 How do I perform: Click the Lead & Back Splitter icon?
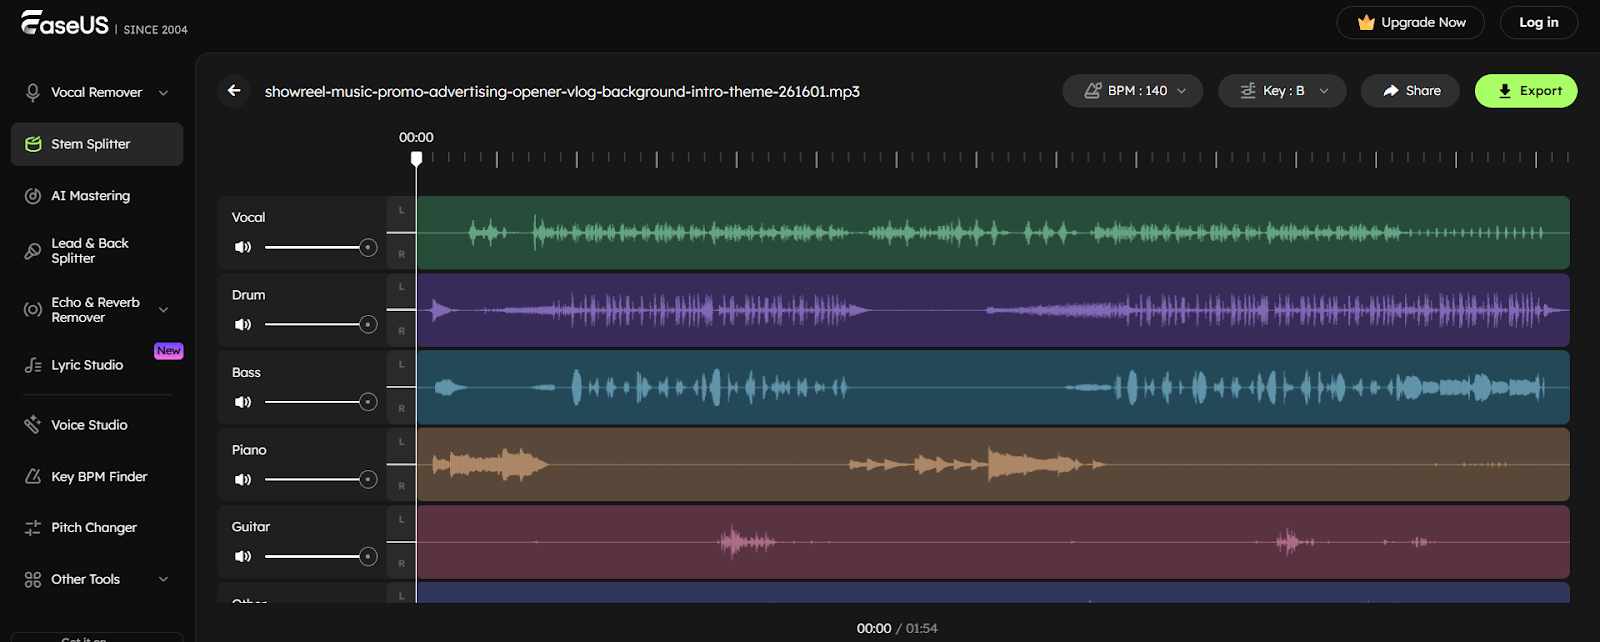(x=33, y=251)
